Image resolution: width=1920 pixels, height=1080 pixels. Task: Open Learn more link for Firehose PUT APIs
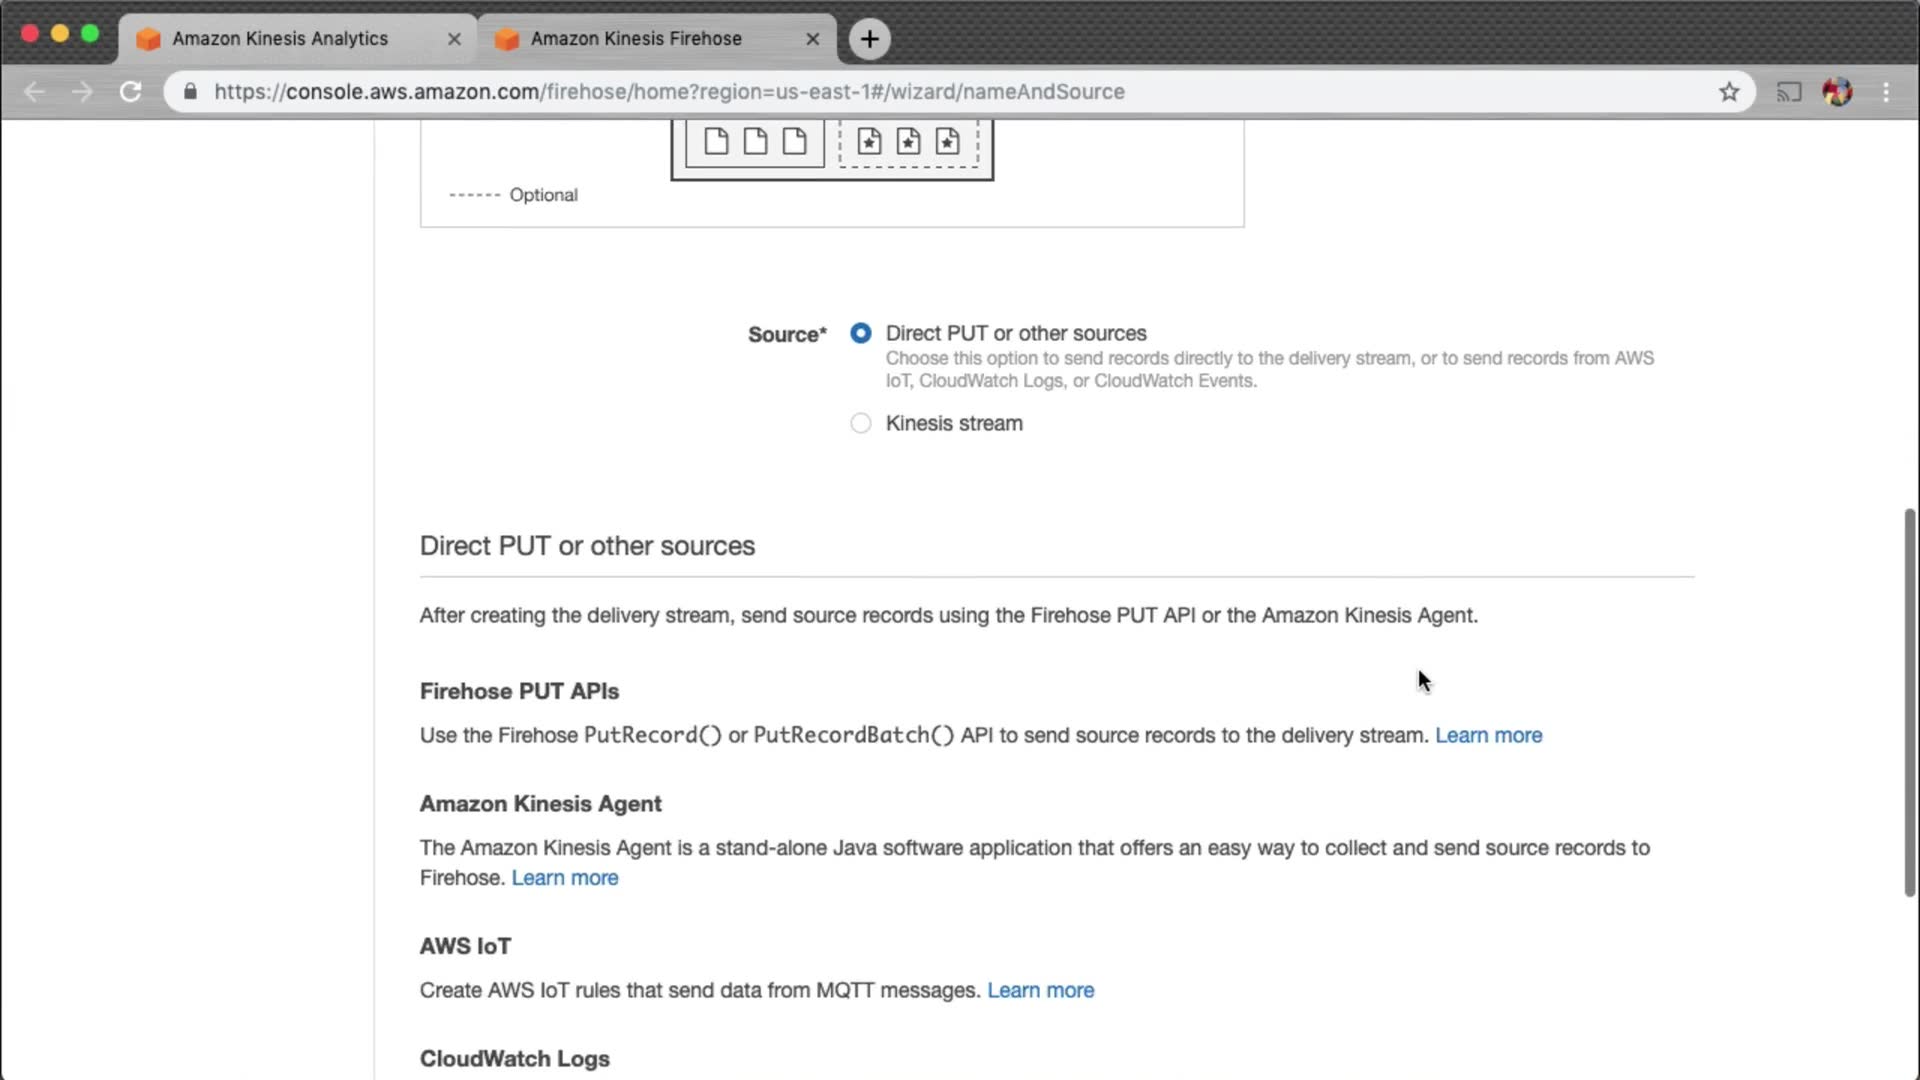[x=1488, y=735]
